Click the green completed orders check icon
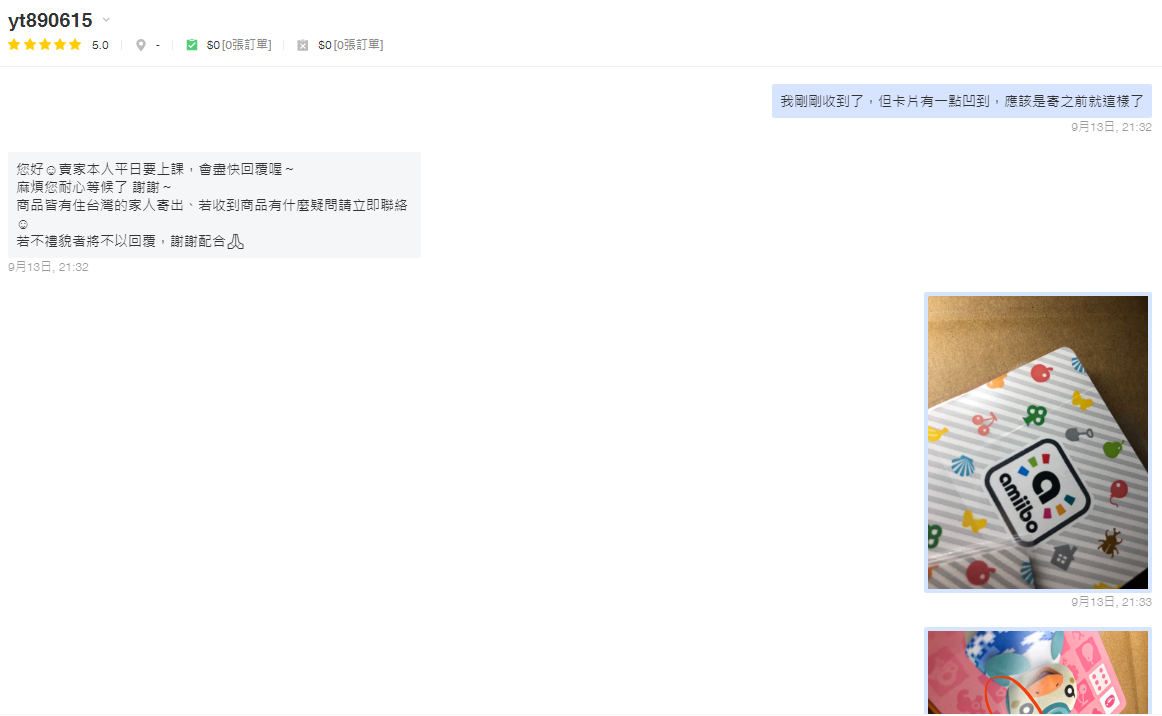 click(x=192, y=45)
